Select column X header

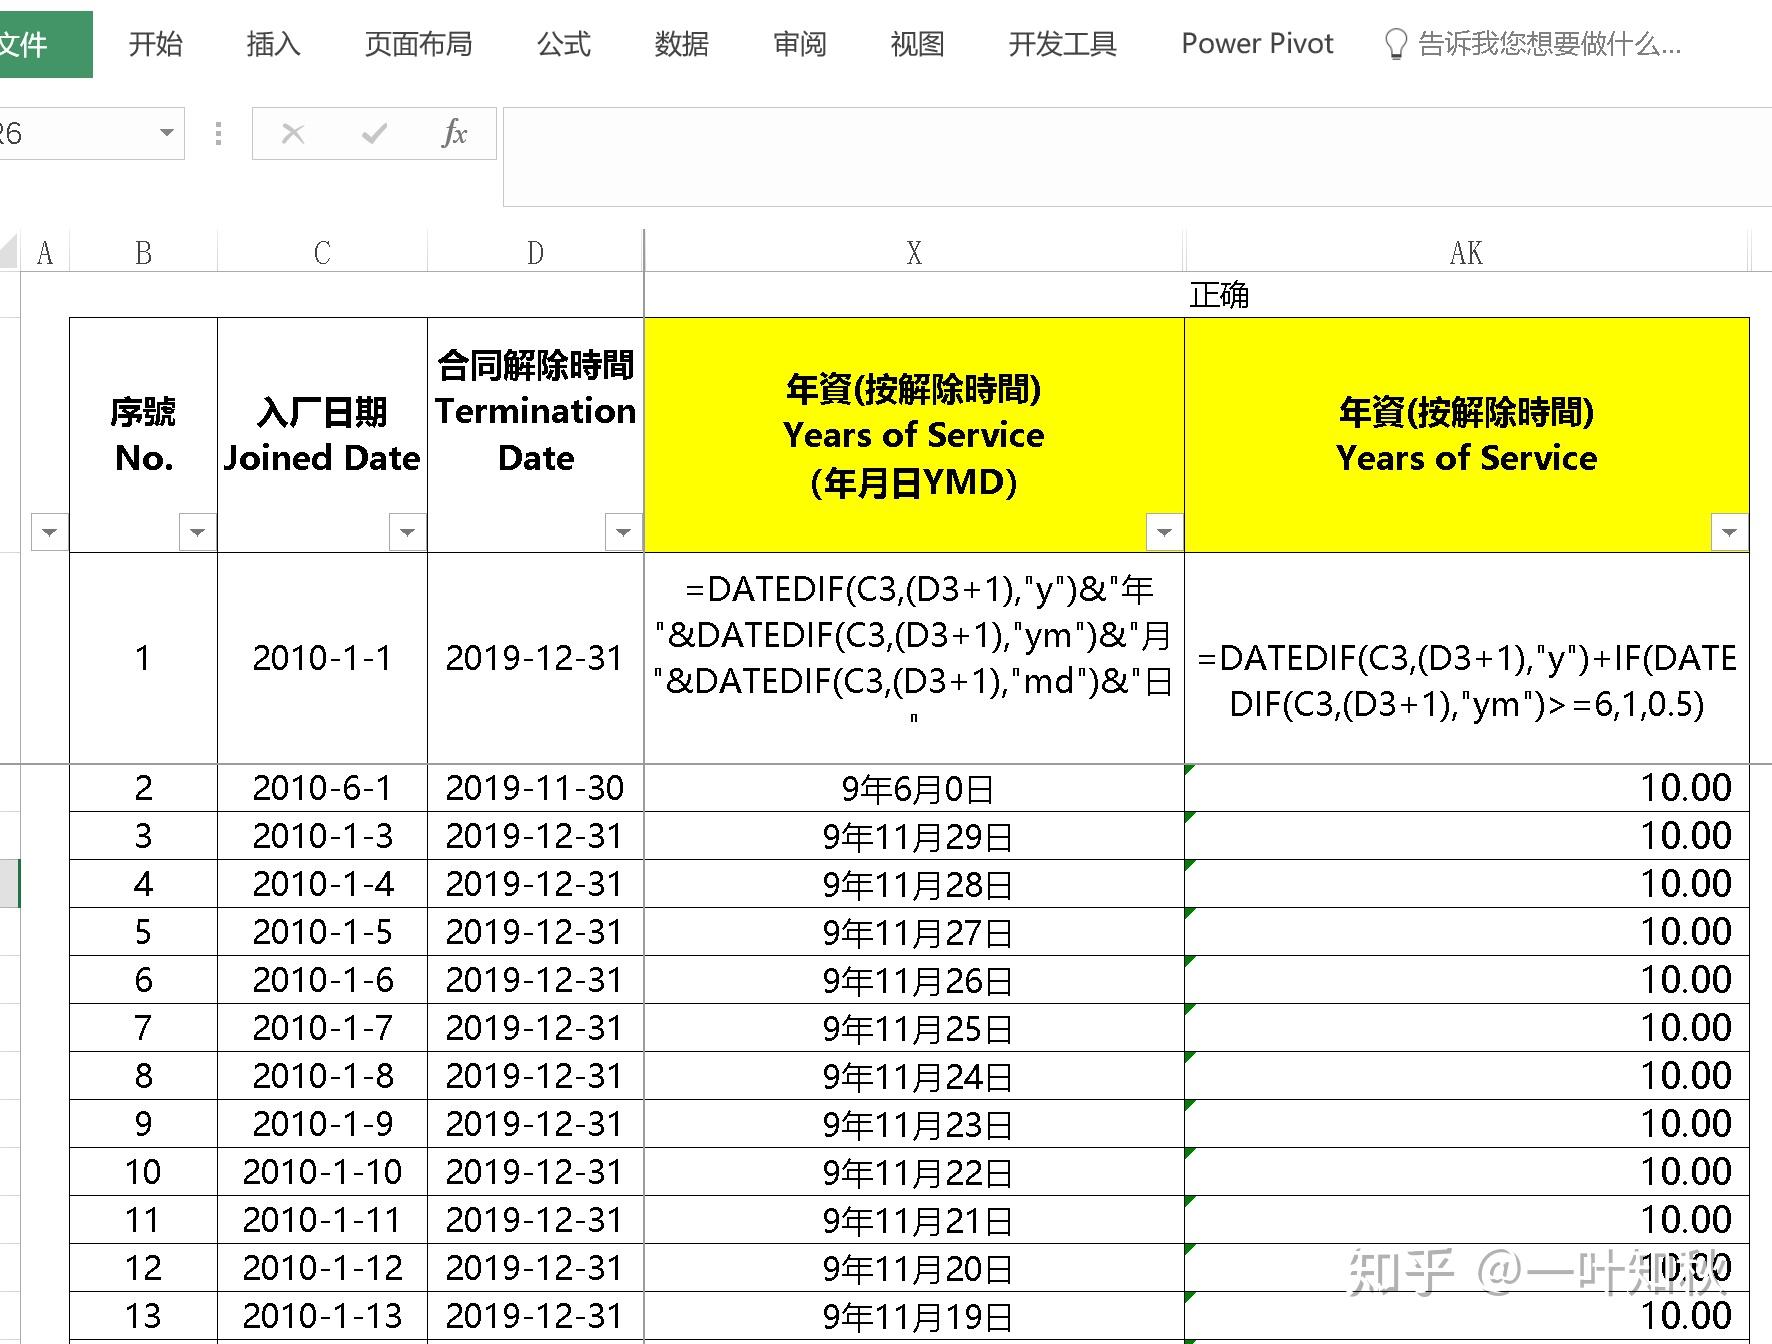(x=914, y=253)
